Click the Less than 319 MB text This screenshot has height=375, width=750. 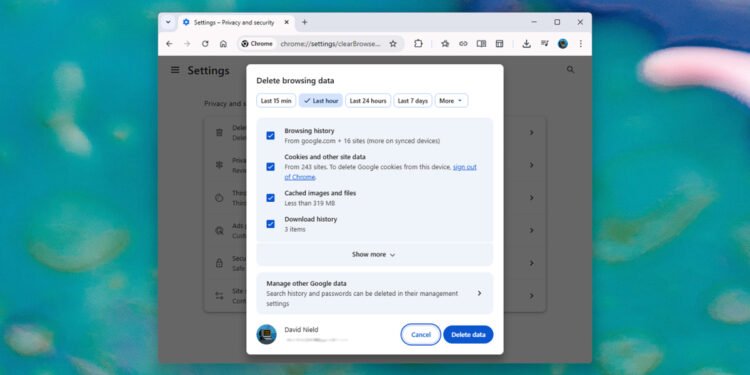pyautogui.click(x=309, y=203)
